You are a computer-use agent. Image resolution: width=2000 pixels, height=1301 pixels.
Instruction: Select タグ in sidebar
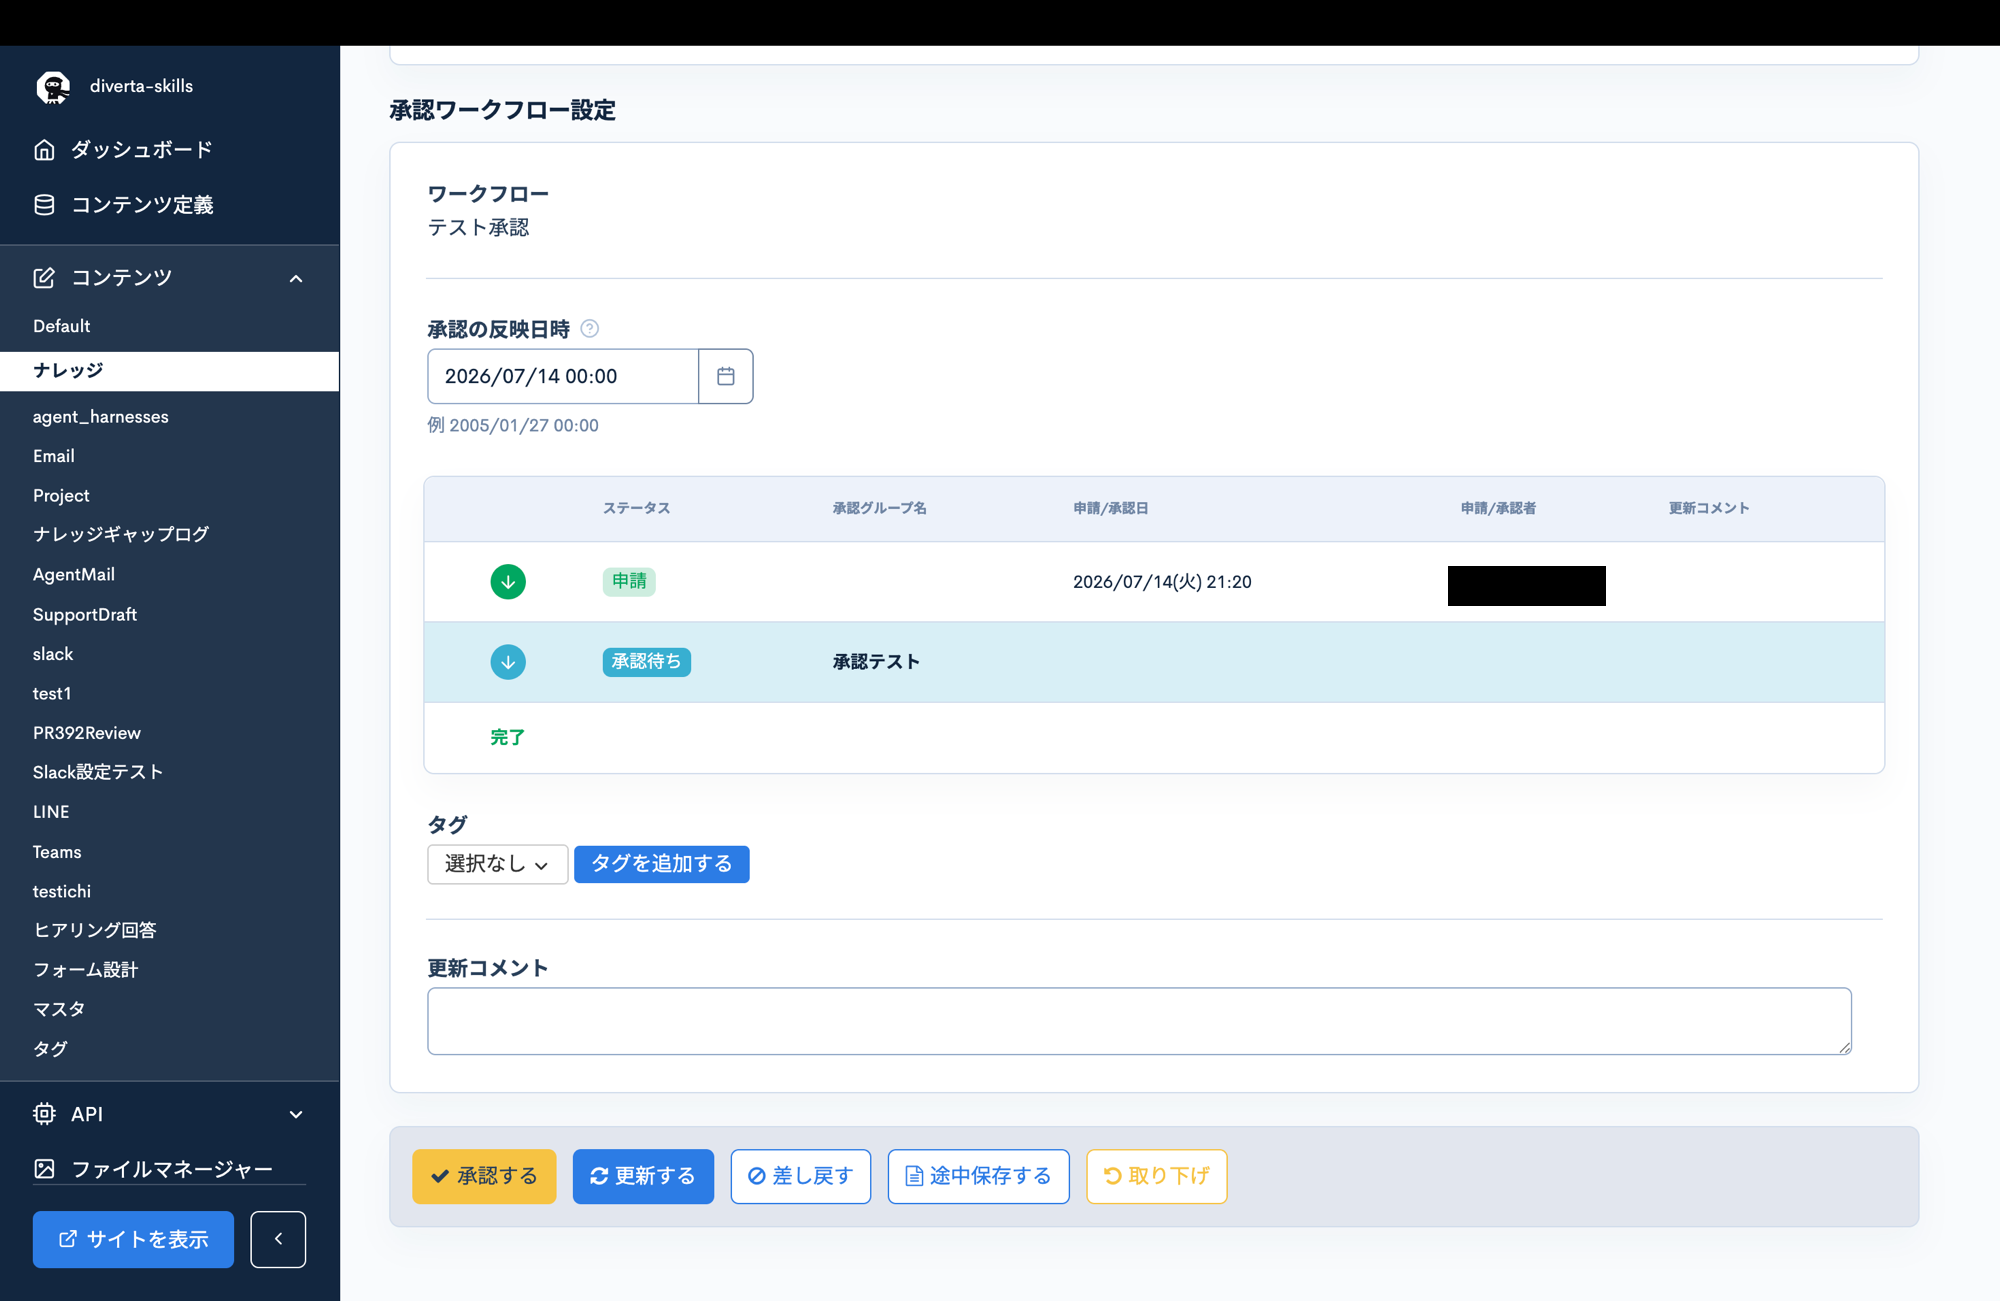(x=50, y=1049)
